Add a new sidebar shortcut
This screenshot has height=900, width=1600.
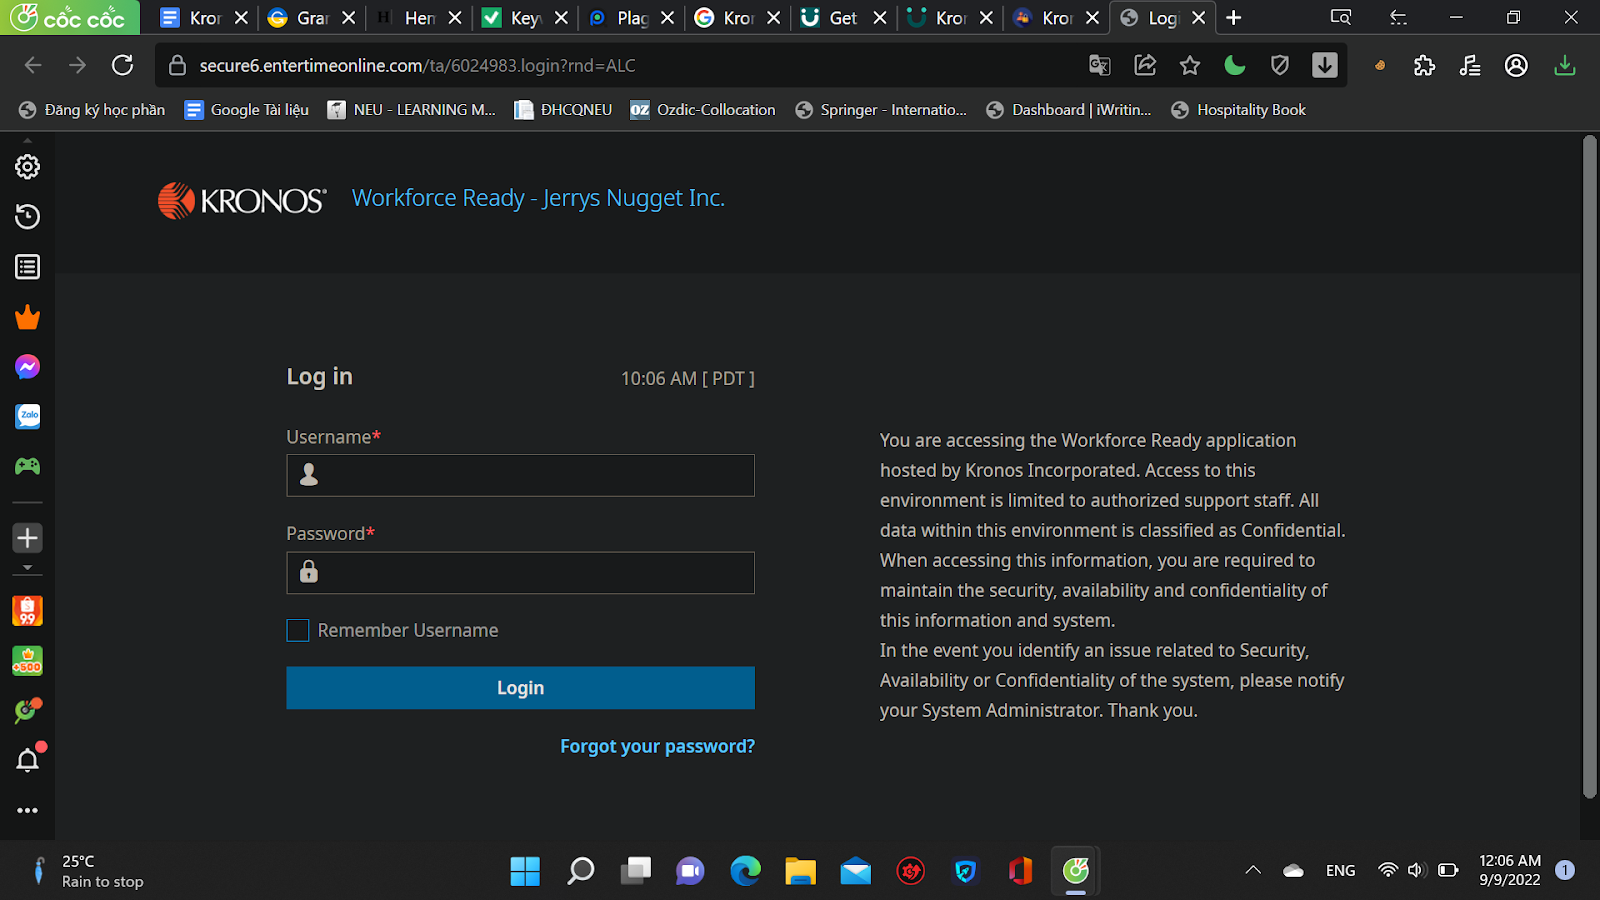point(28,538)
